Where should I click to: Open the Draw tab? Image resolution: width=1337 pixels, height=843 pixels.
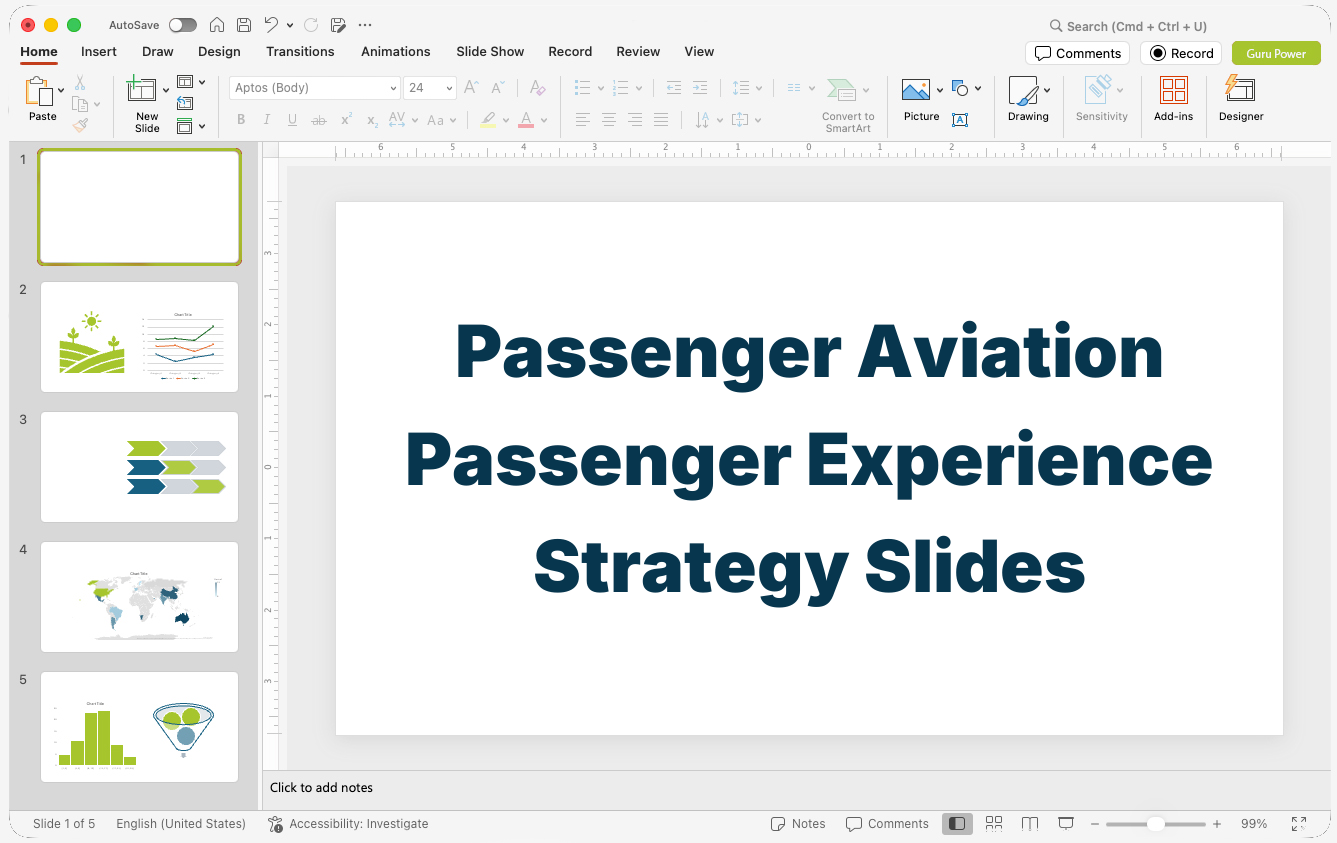(157, 51)
